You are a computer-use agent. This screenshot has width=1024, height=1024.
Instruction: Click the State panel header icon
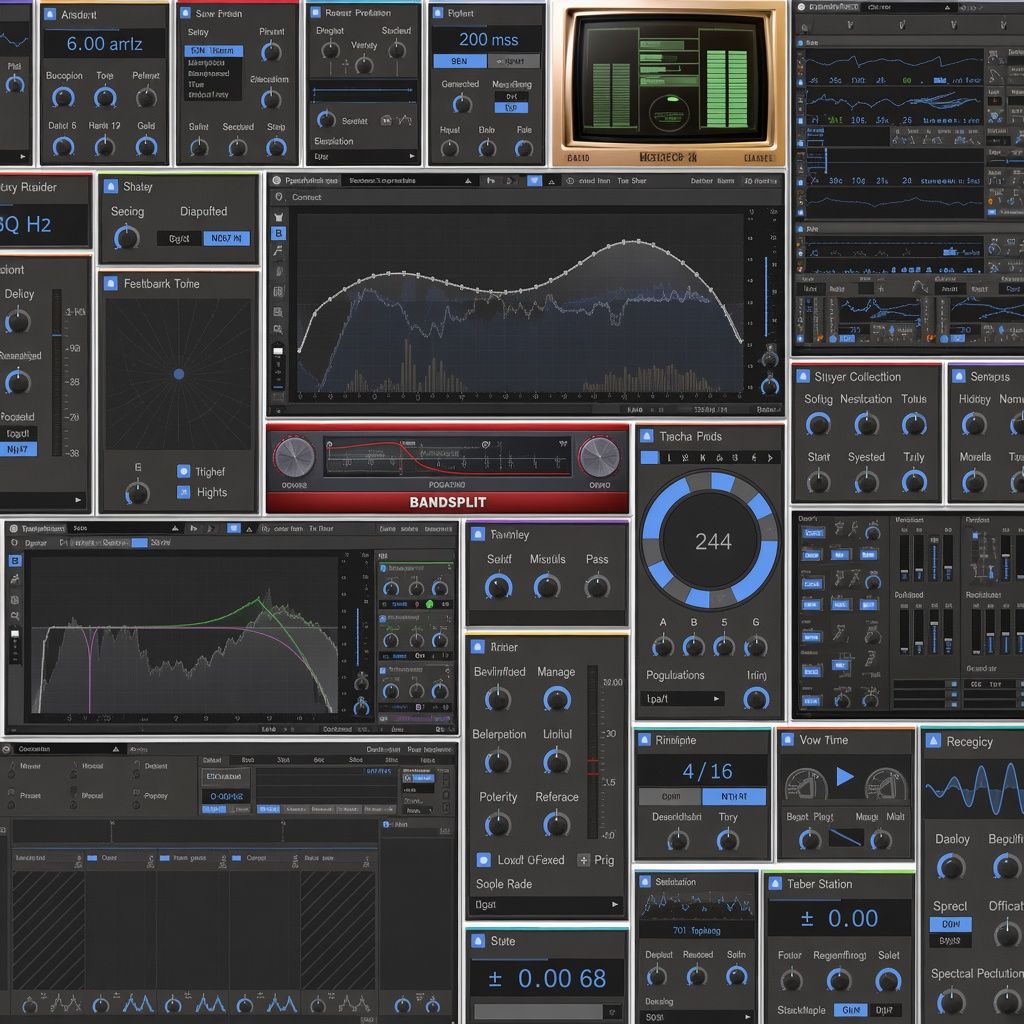pyautogui.click(x=478, y=940)
